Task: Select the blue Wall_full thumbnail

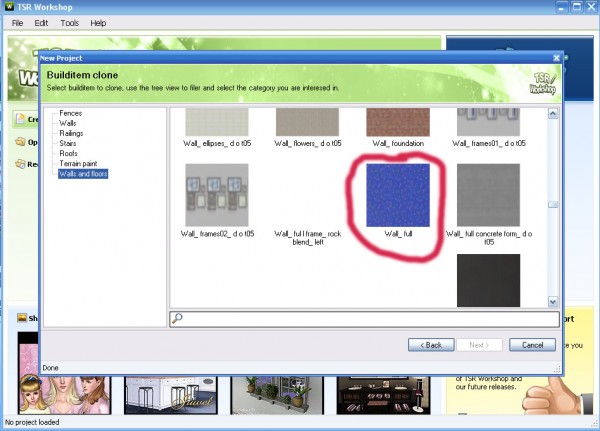Action: [x=399, y=195]
